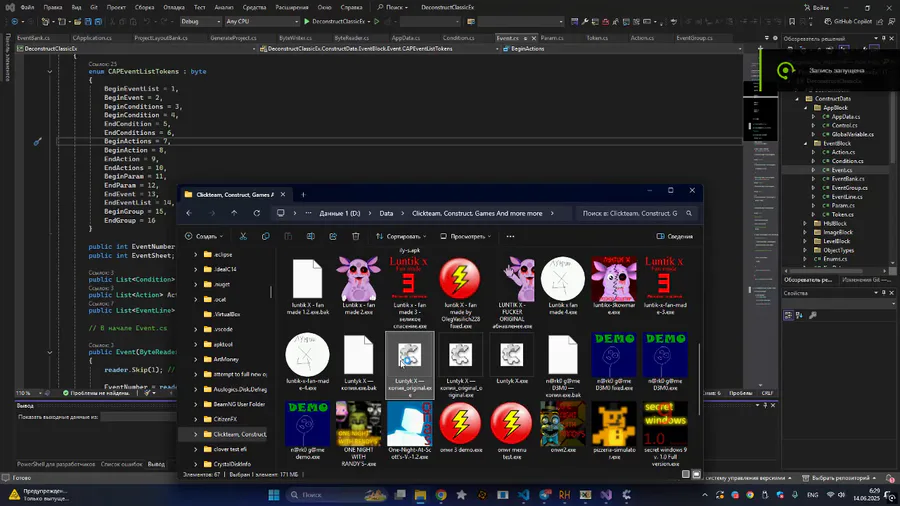Open Отладка menu in Visual Studio
The image size is (900, 506).
tap(173, 7)
